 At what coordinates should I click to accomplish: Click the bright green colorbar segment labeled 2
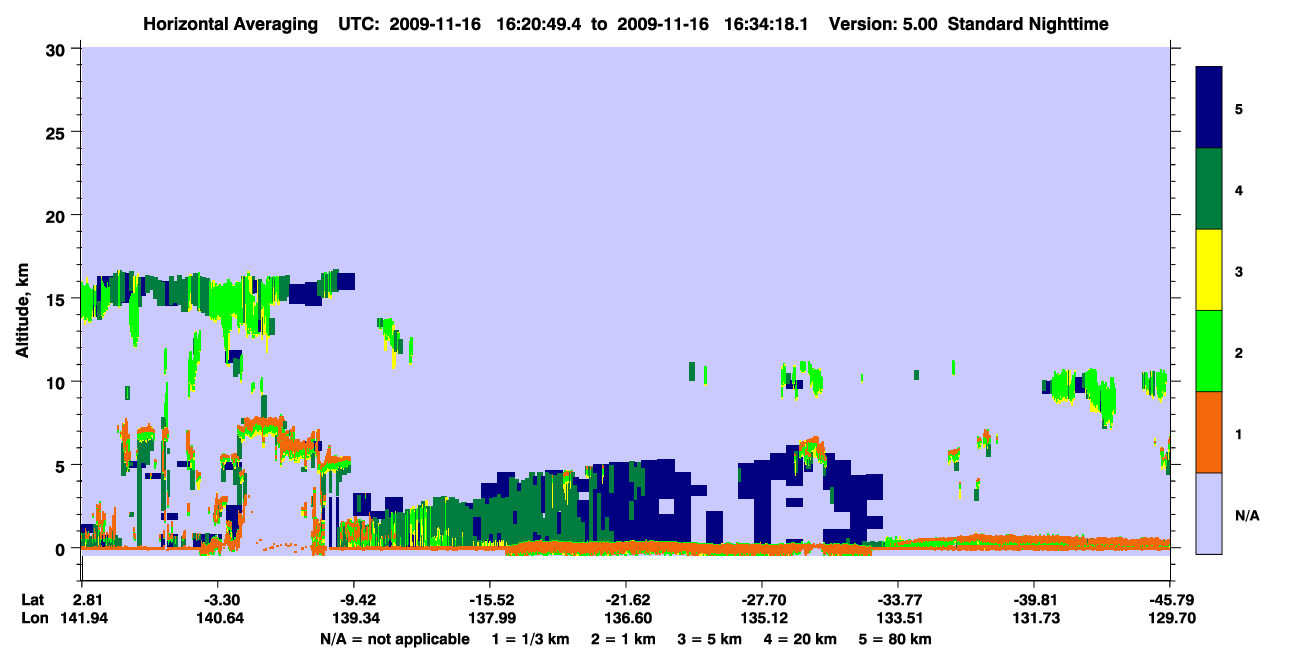coord(1209,351)
